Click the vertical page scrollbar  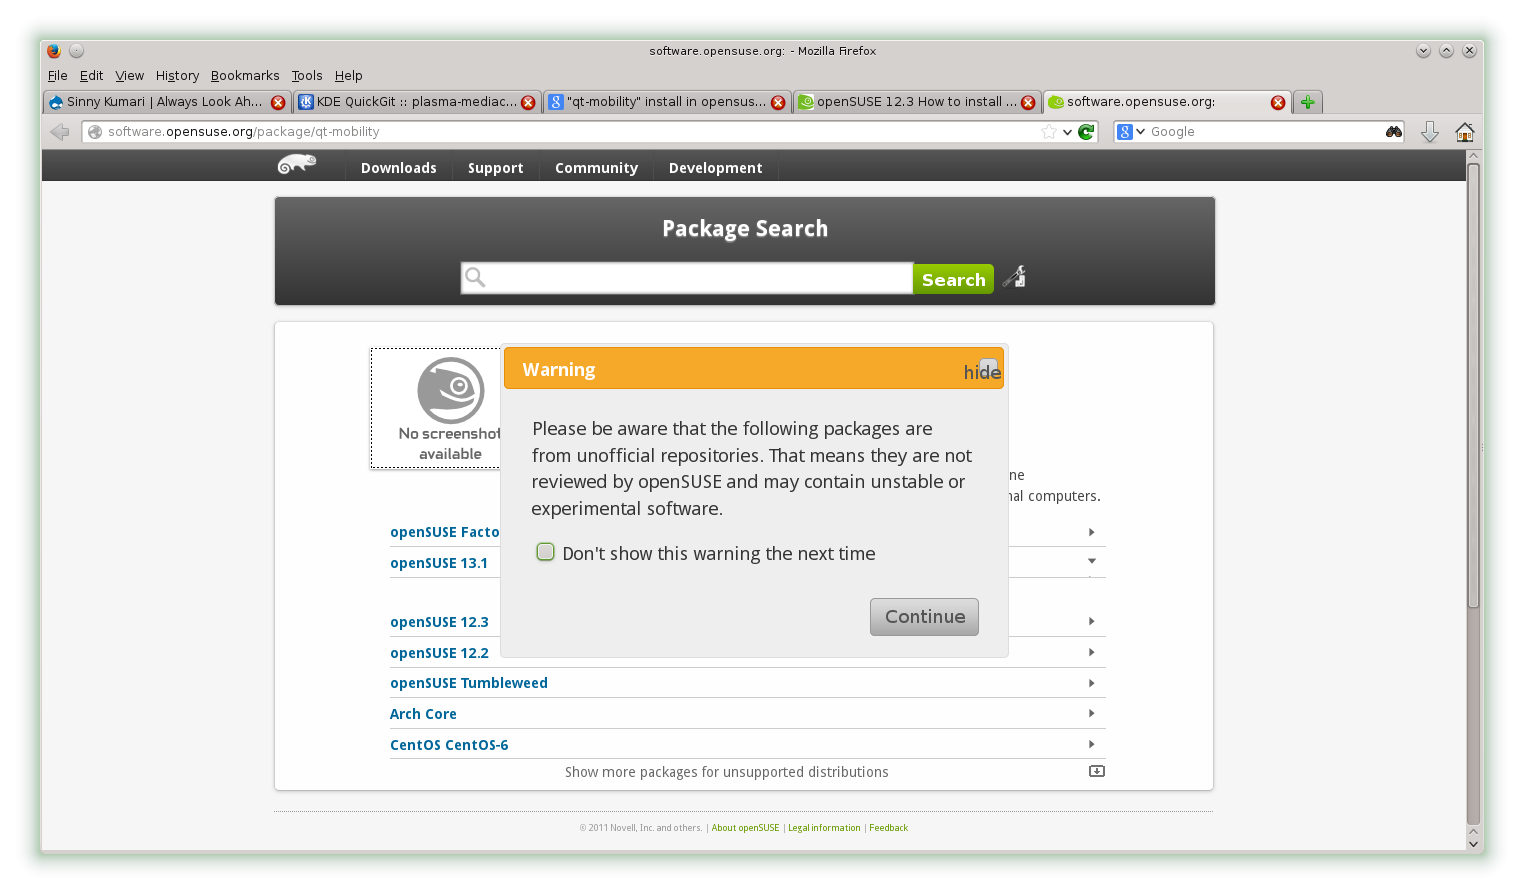(x=1473, y=385)
